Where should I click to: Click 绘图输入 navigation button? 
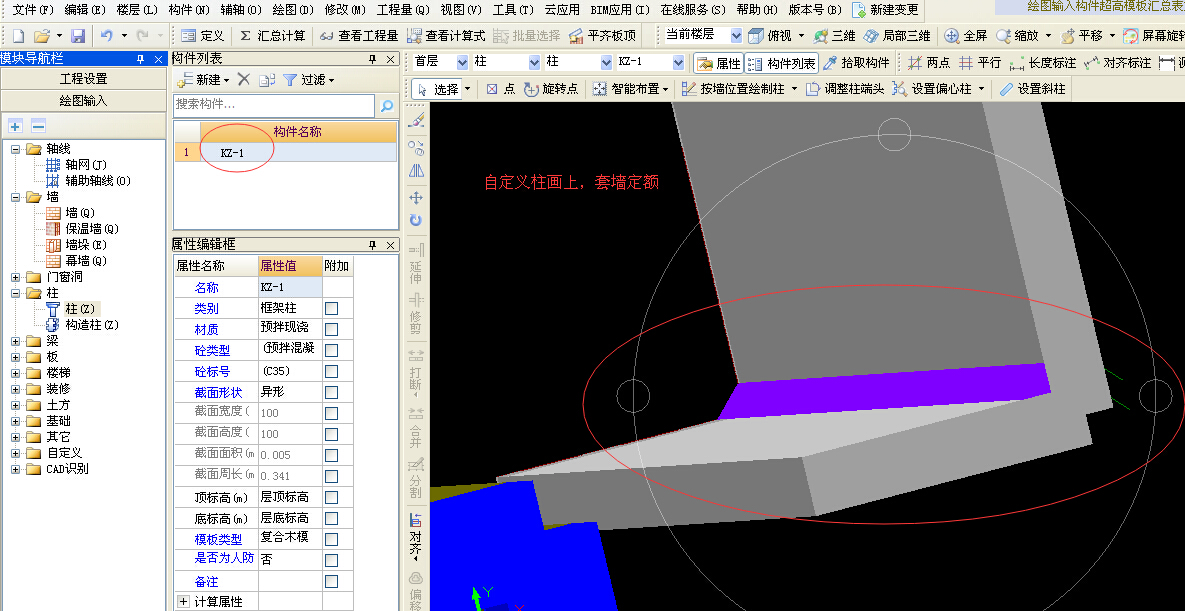coord(84,101)
